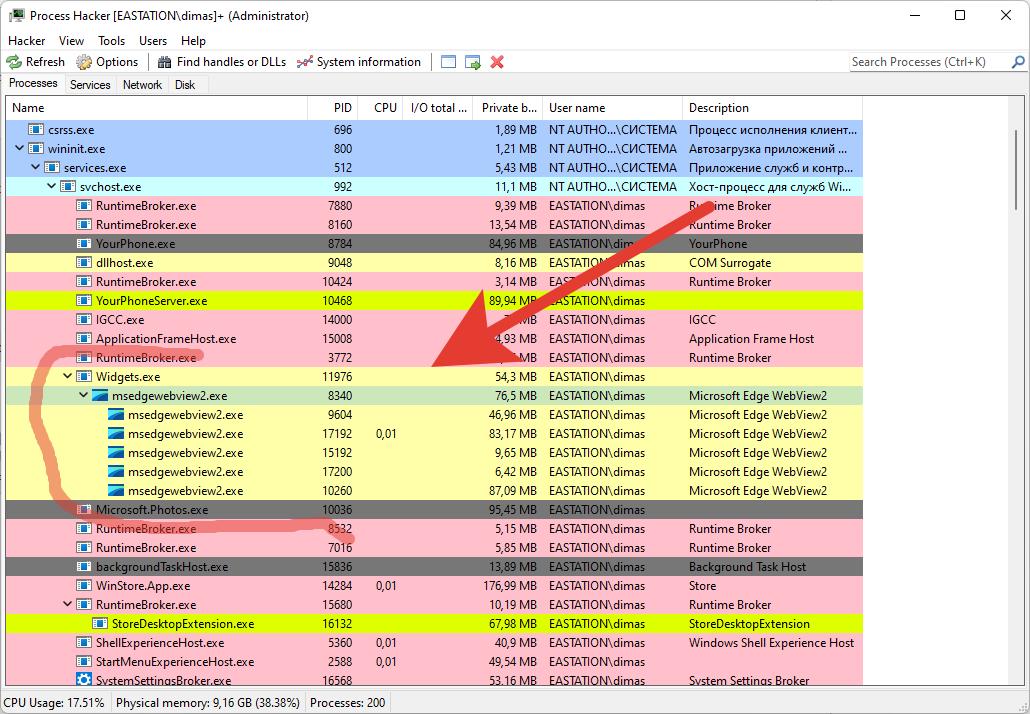
Task: Click the csrss.exe process icon
Action: pyautogui.click(x=35, y=129)
